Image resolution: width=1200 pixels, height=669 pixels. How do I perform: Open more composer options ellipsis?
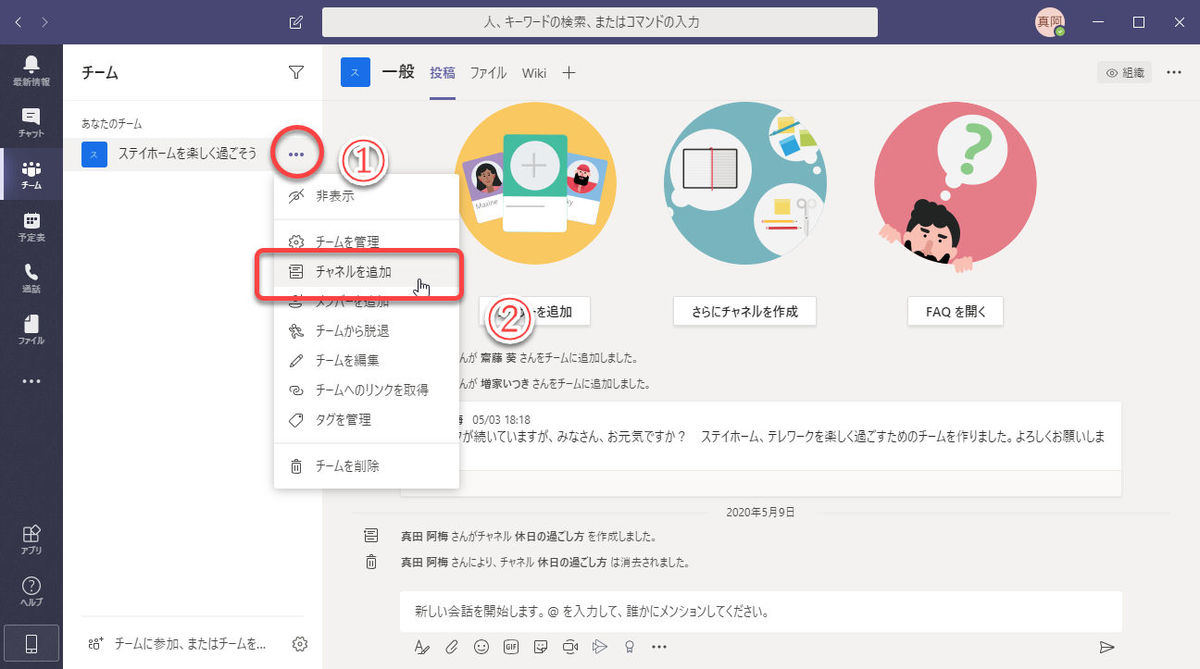click(659, 647)
